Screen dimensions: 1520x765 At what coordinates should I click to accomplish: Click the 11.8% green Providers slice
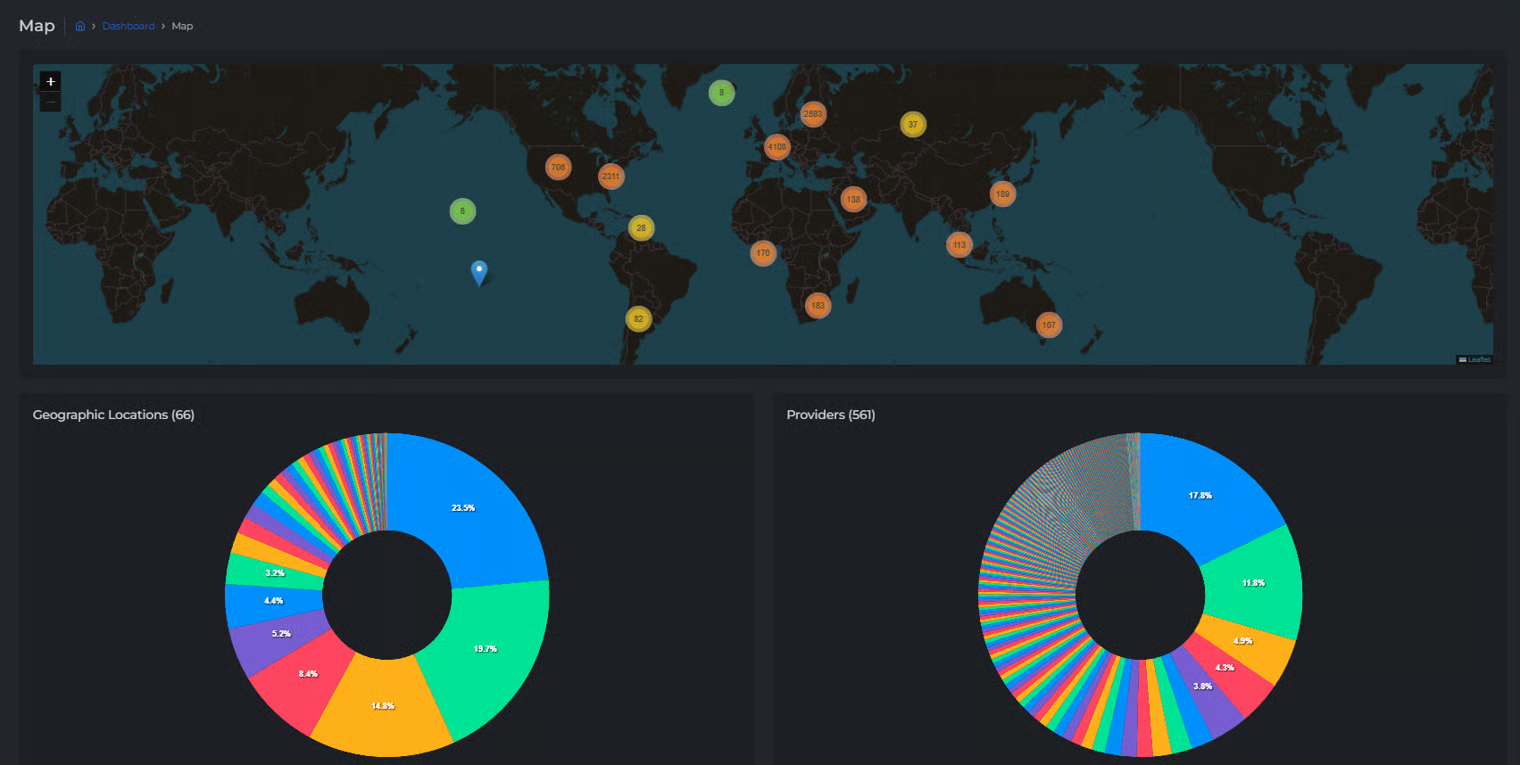click(1255, 585)
